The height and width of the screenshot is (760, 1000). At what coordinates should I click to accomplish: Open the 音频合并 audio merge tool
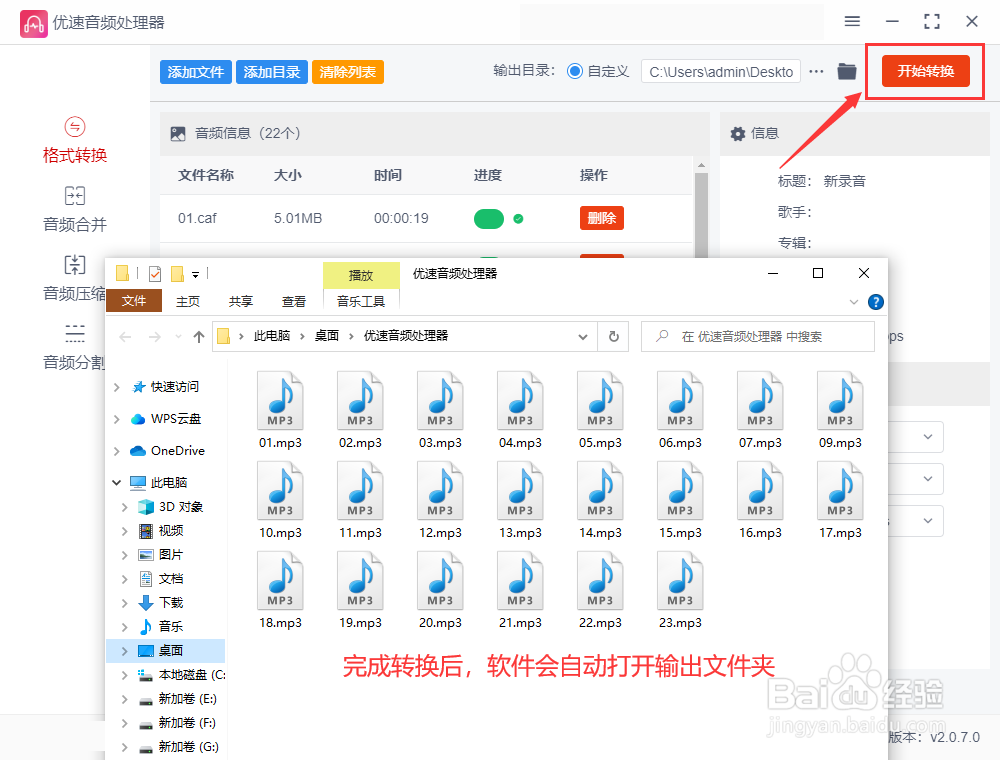click(75, 210)
